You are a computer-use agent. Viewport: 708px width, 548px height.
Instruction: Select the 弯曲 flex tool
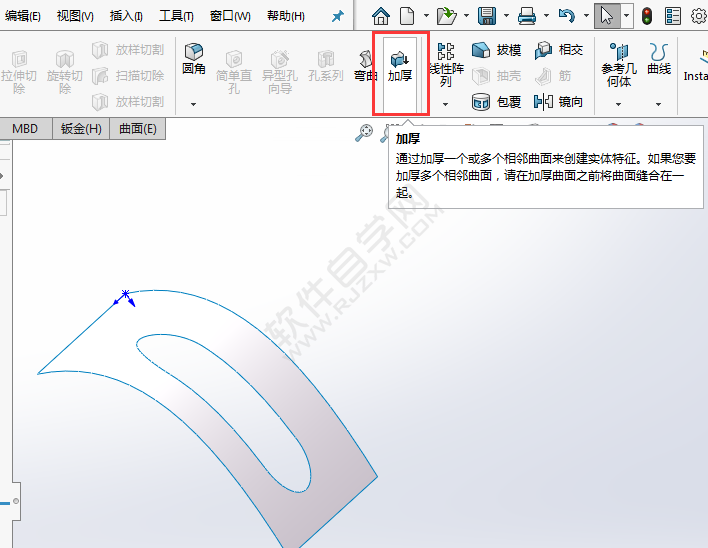point(365,66)
